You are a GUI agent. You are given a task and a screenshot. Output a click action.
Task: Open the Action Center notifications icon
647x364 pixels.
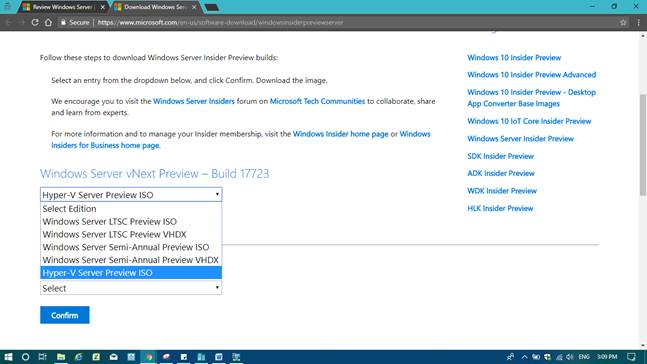pos(631,357)
